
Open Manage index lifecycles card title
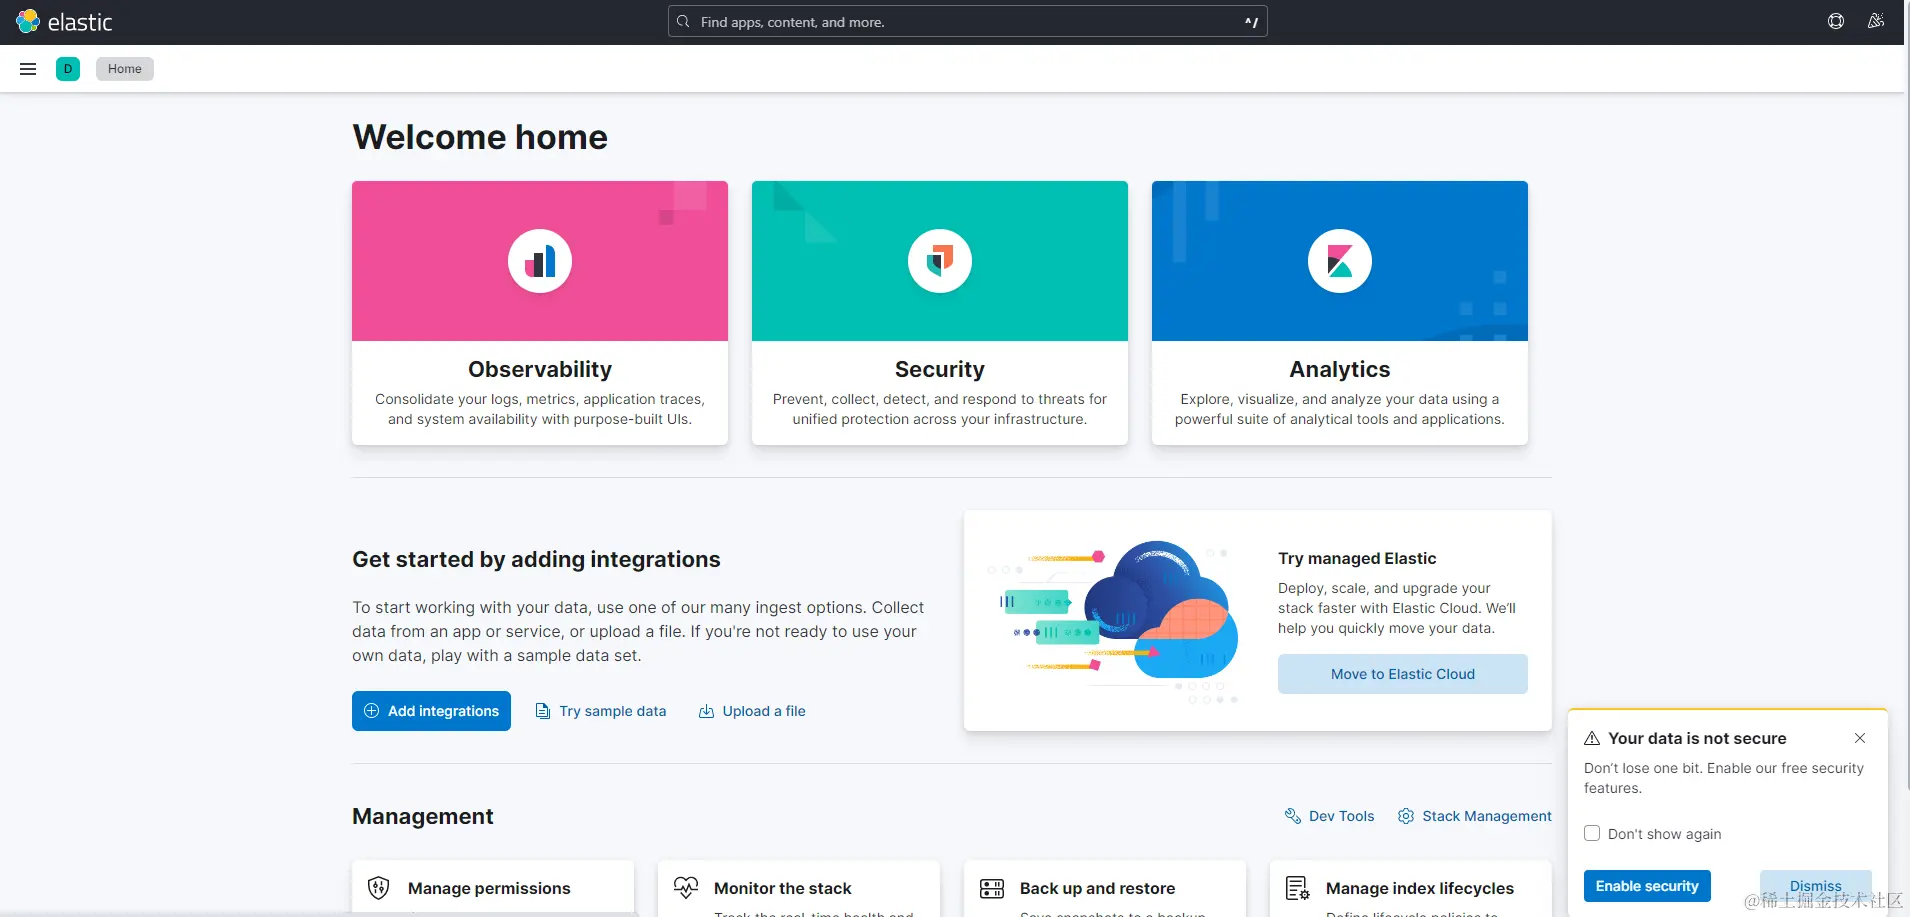tap(1420, 888)
